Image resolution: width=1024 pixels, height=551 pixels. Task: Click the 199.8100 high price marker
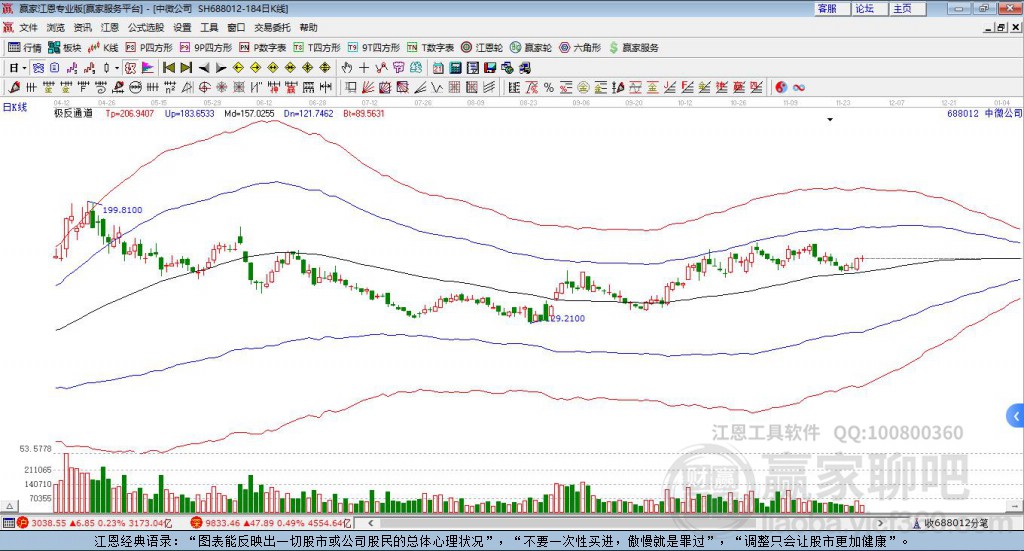(122, 210)
